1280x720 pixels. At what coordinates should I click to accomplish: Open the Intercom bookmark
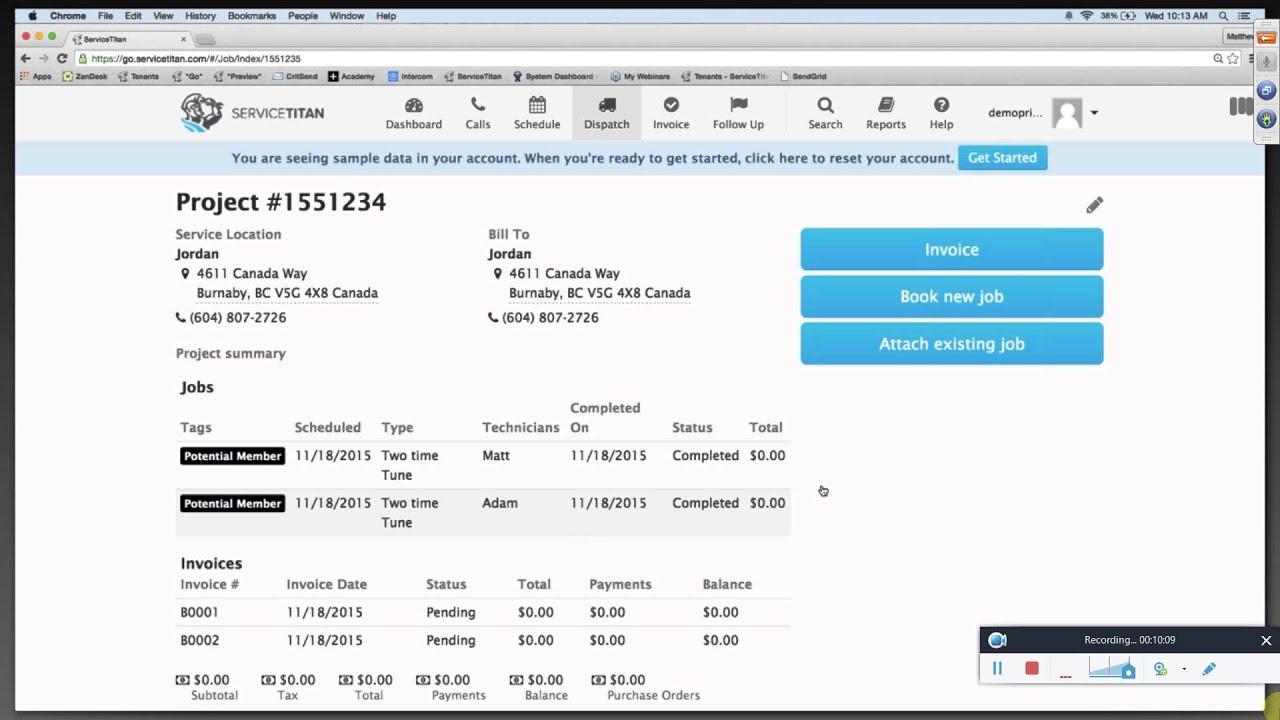410,76
